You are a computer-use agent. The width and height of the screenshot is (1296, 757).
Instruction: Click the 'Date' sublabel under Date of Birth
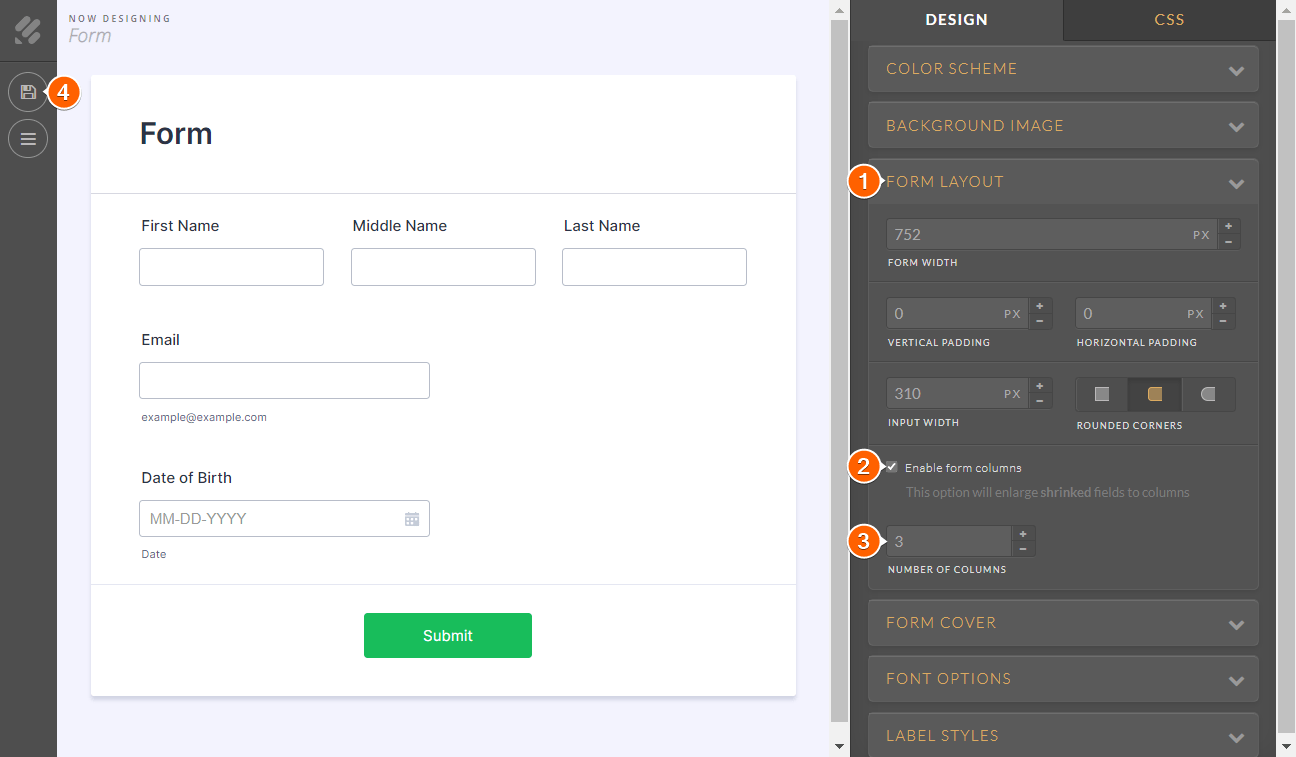(154, 554)
